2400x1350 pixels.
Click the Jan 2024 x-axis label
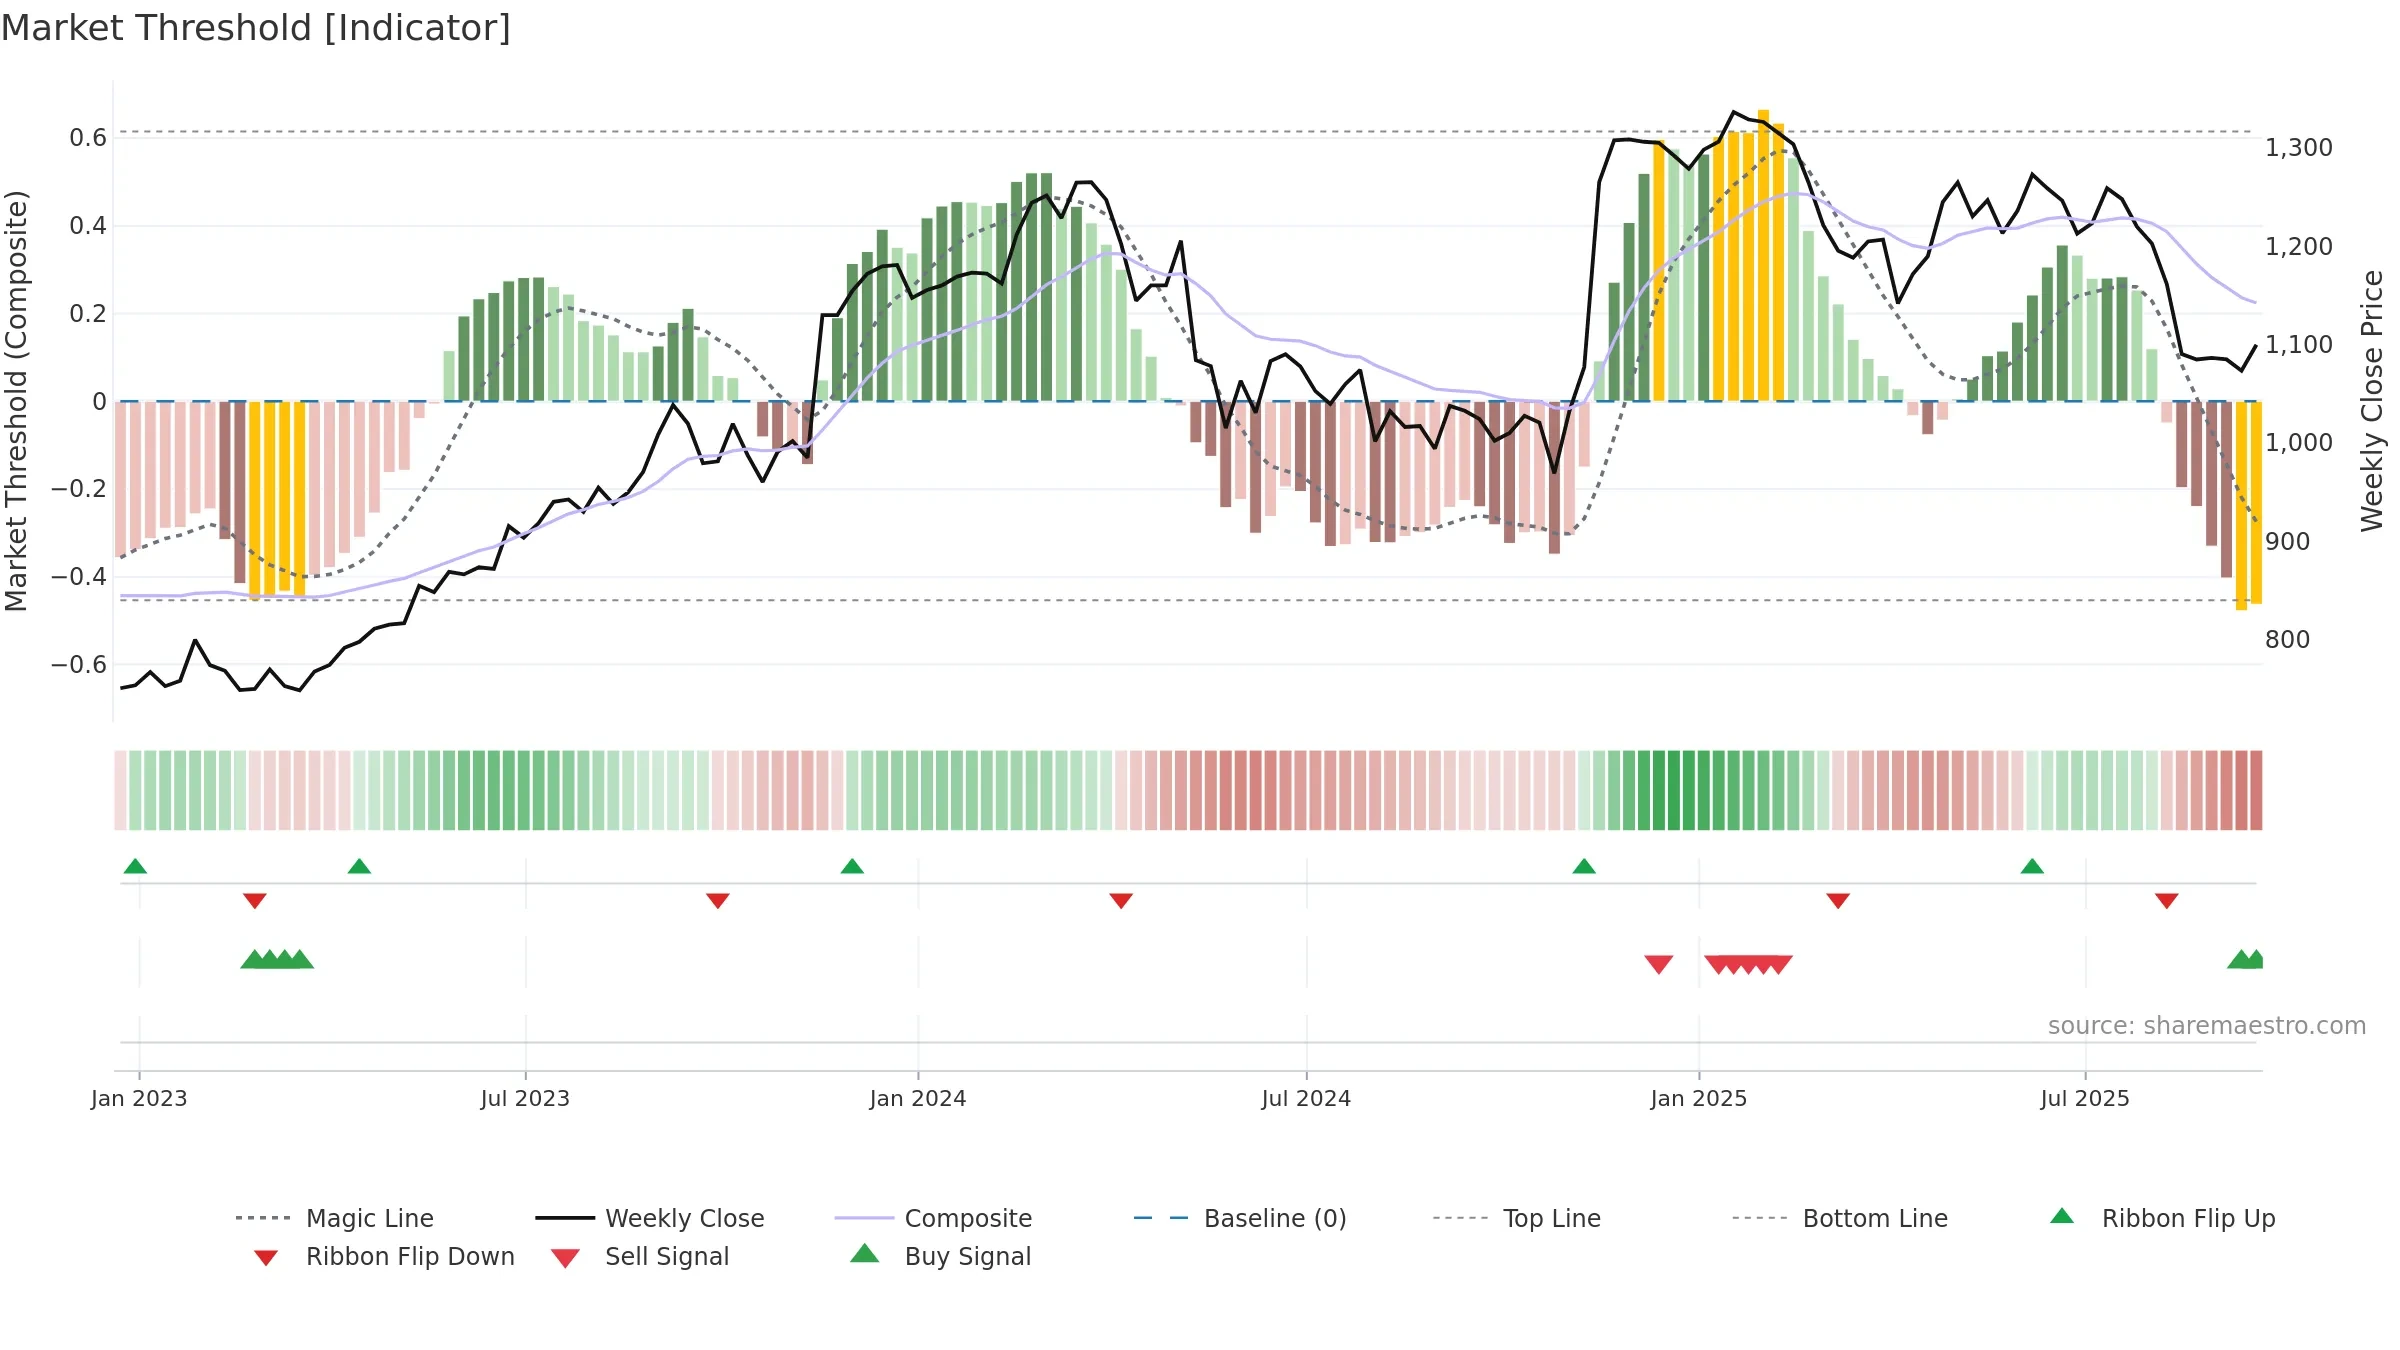(x=918, y=1098)
